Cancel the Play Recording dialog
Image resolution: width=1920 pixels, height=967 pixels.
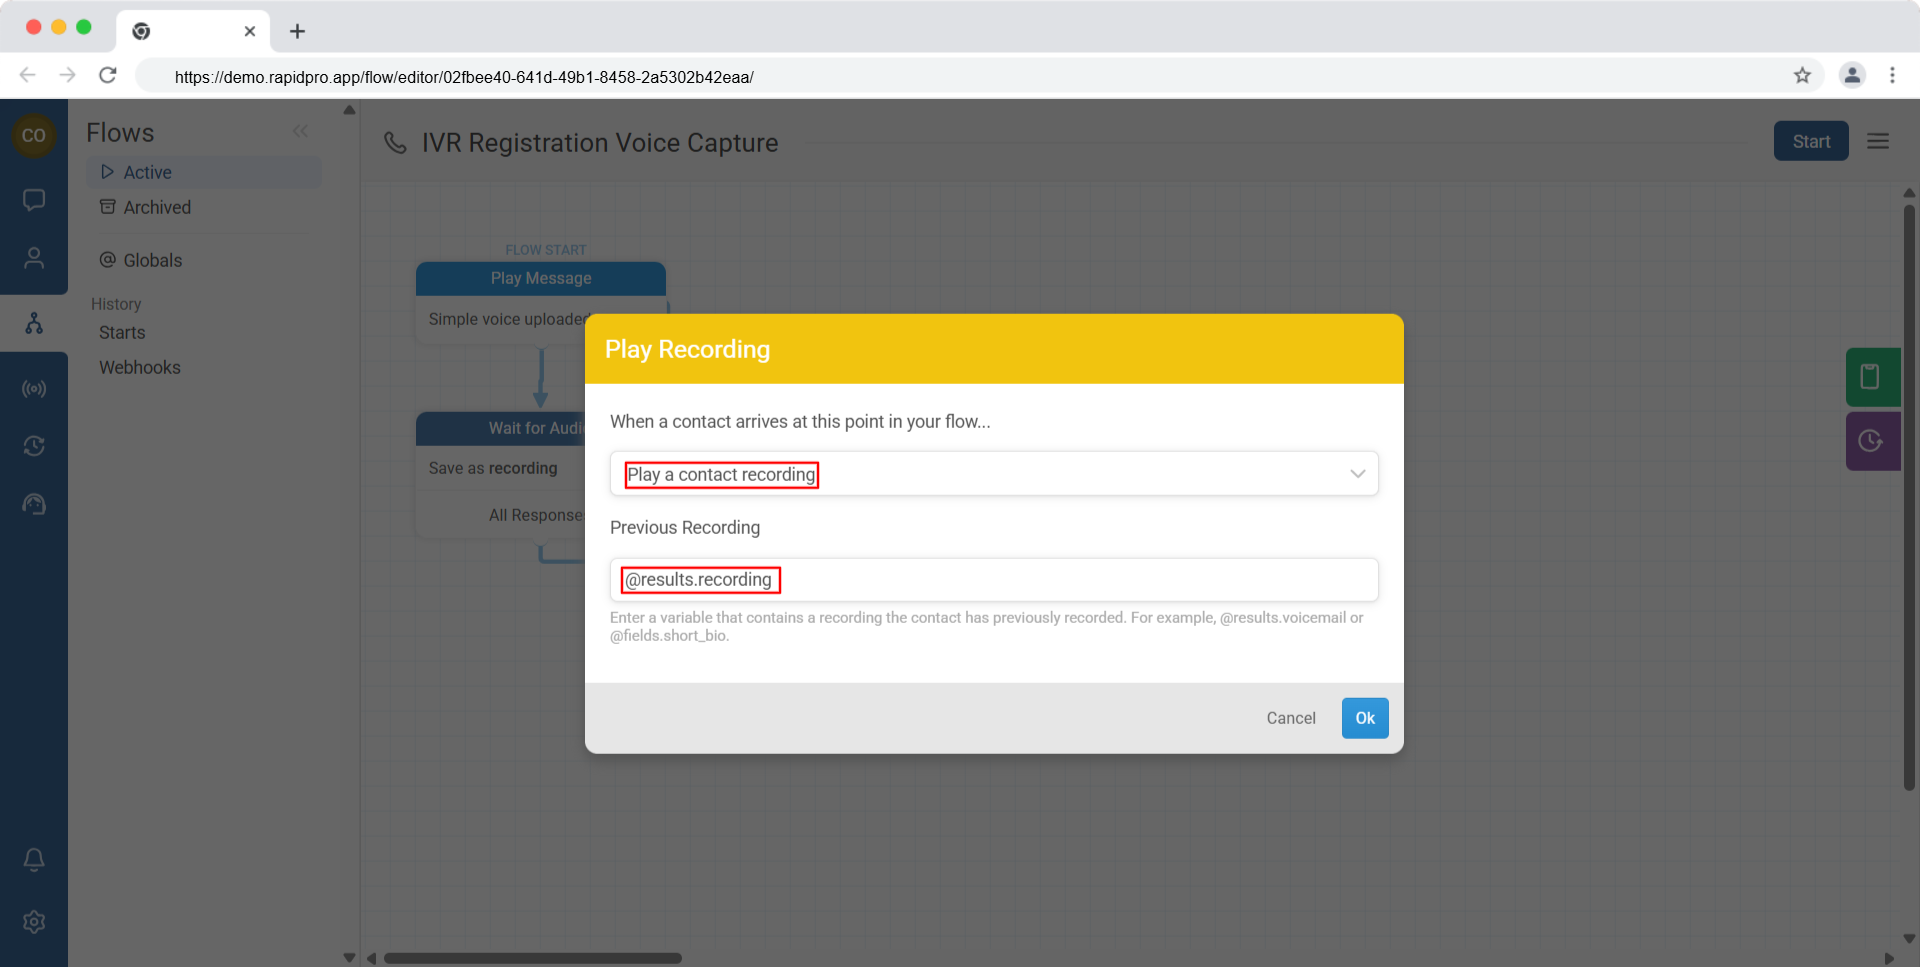click(x=1290, y=718)
